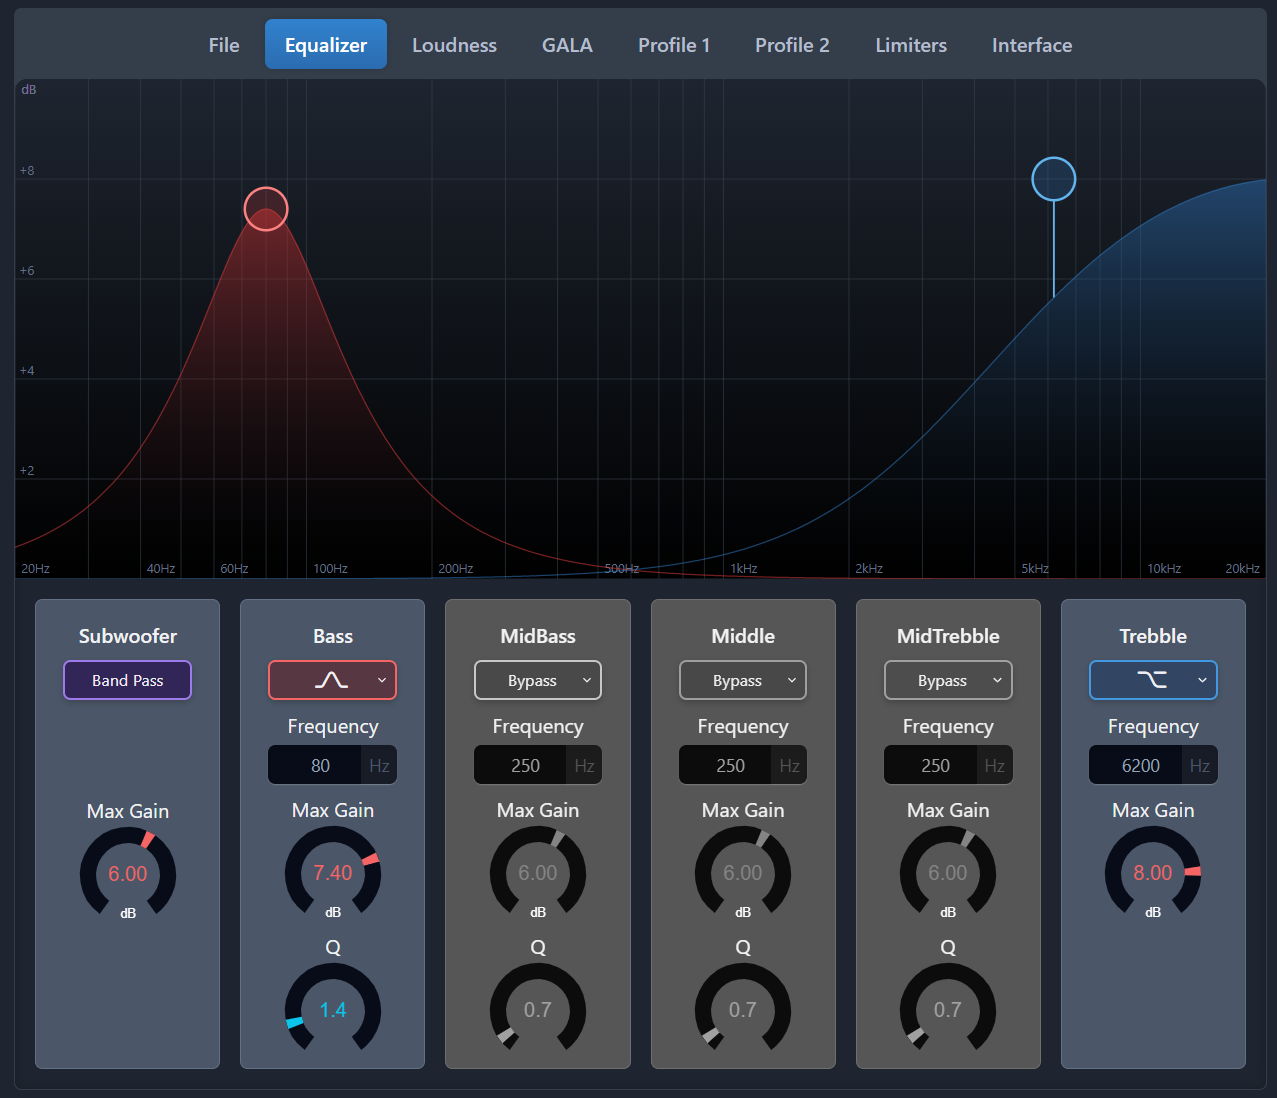Click the MidTrebble band title
The image size is (1277, 1098).
(948, 636)
